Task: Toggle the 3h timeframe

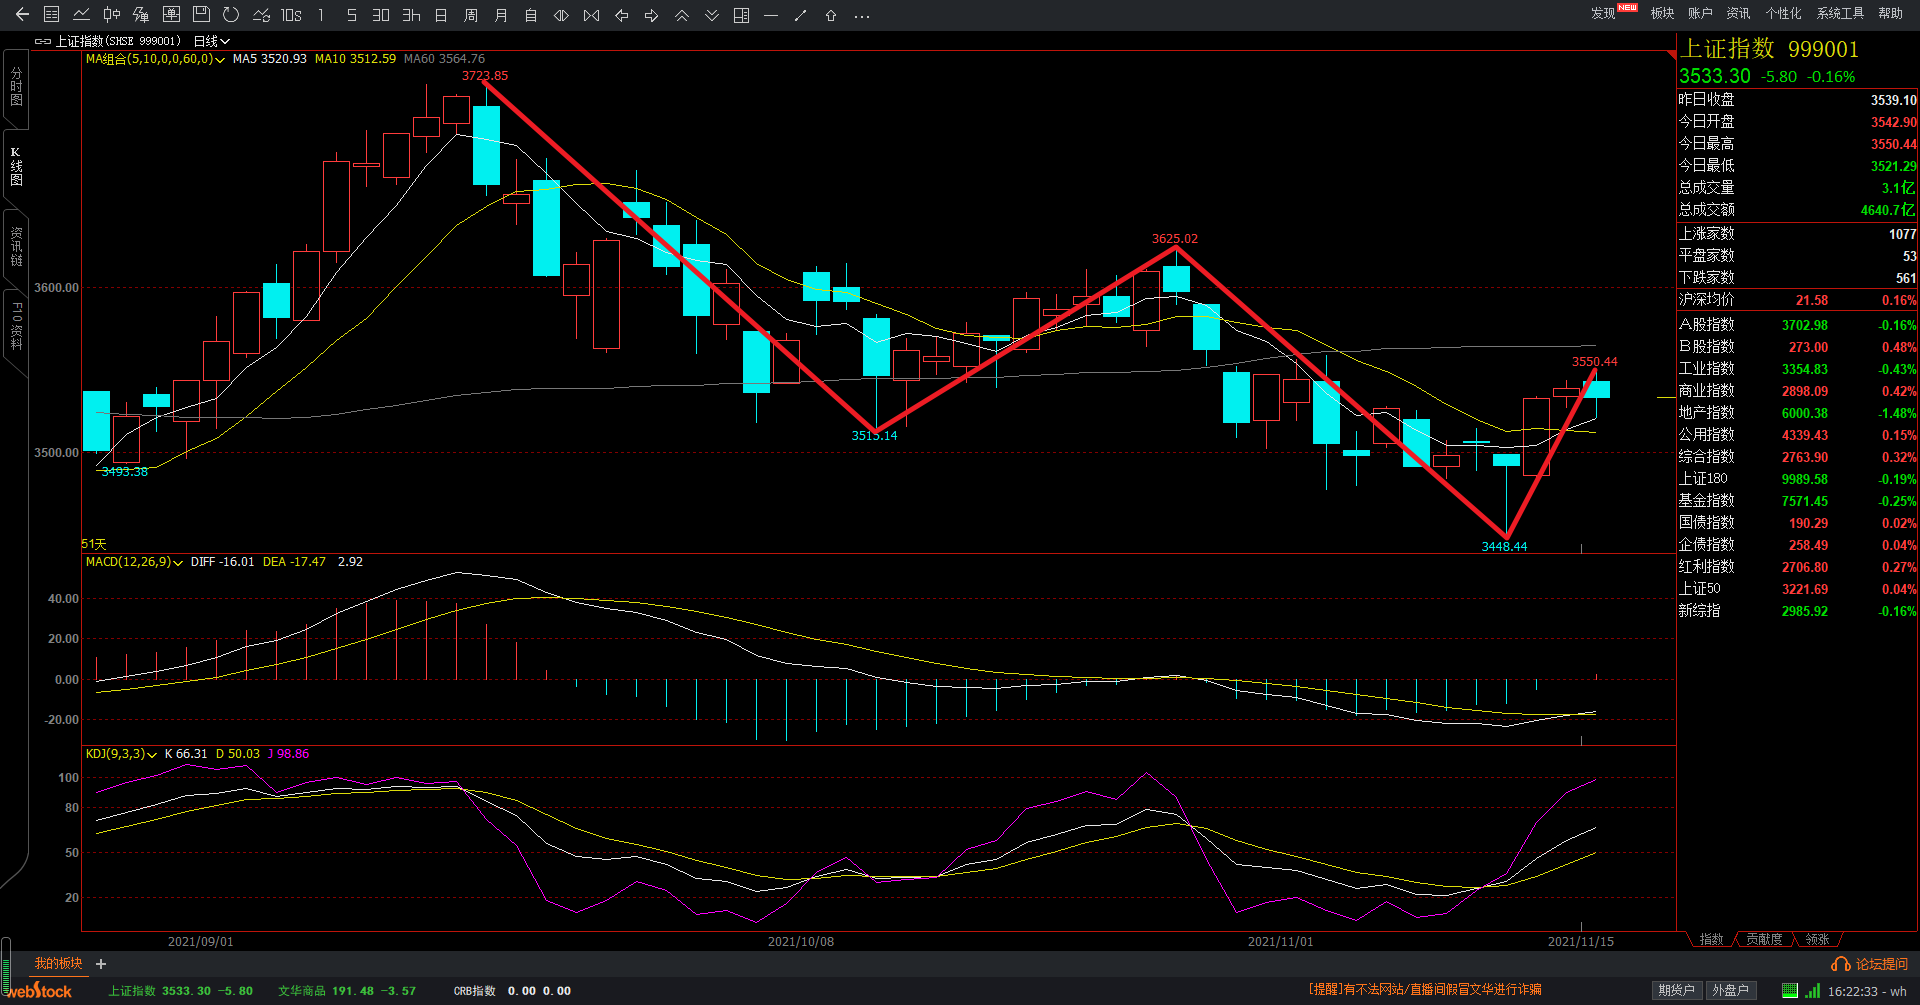Action: 411,15
